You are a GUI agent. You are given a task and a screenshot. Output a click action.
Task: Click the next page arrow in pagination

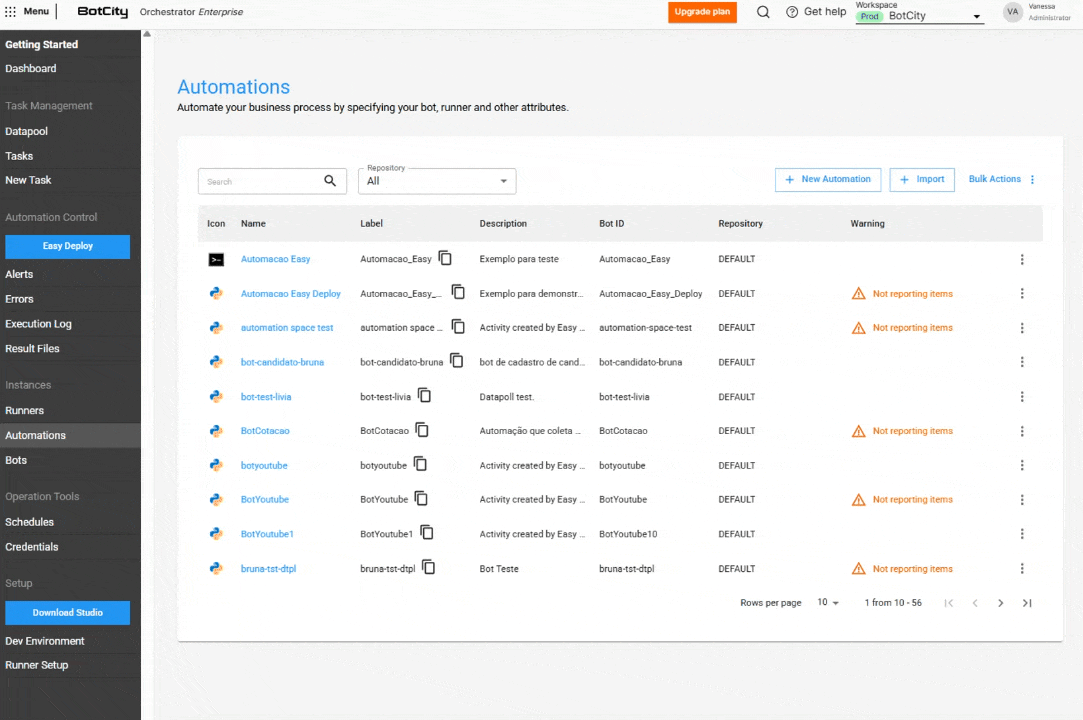pyautogui.click(x=1000, y=603)
